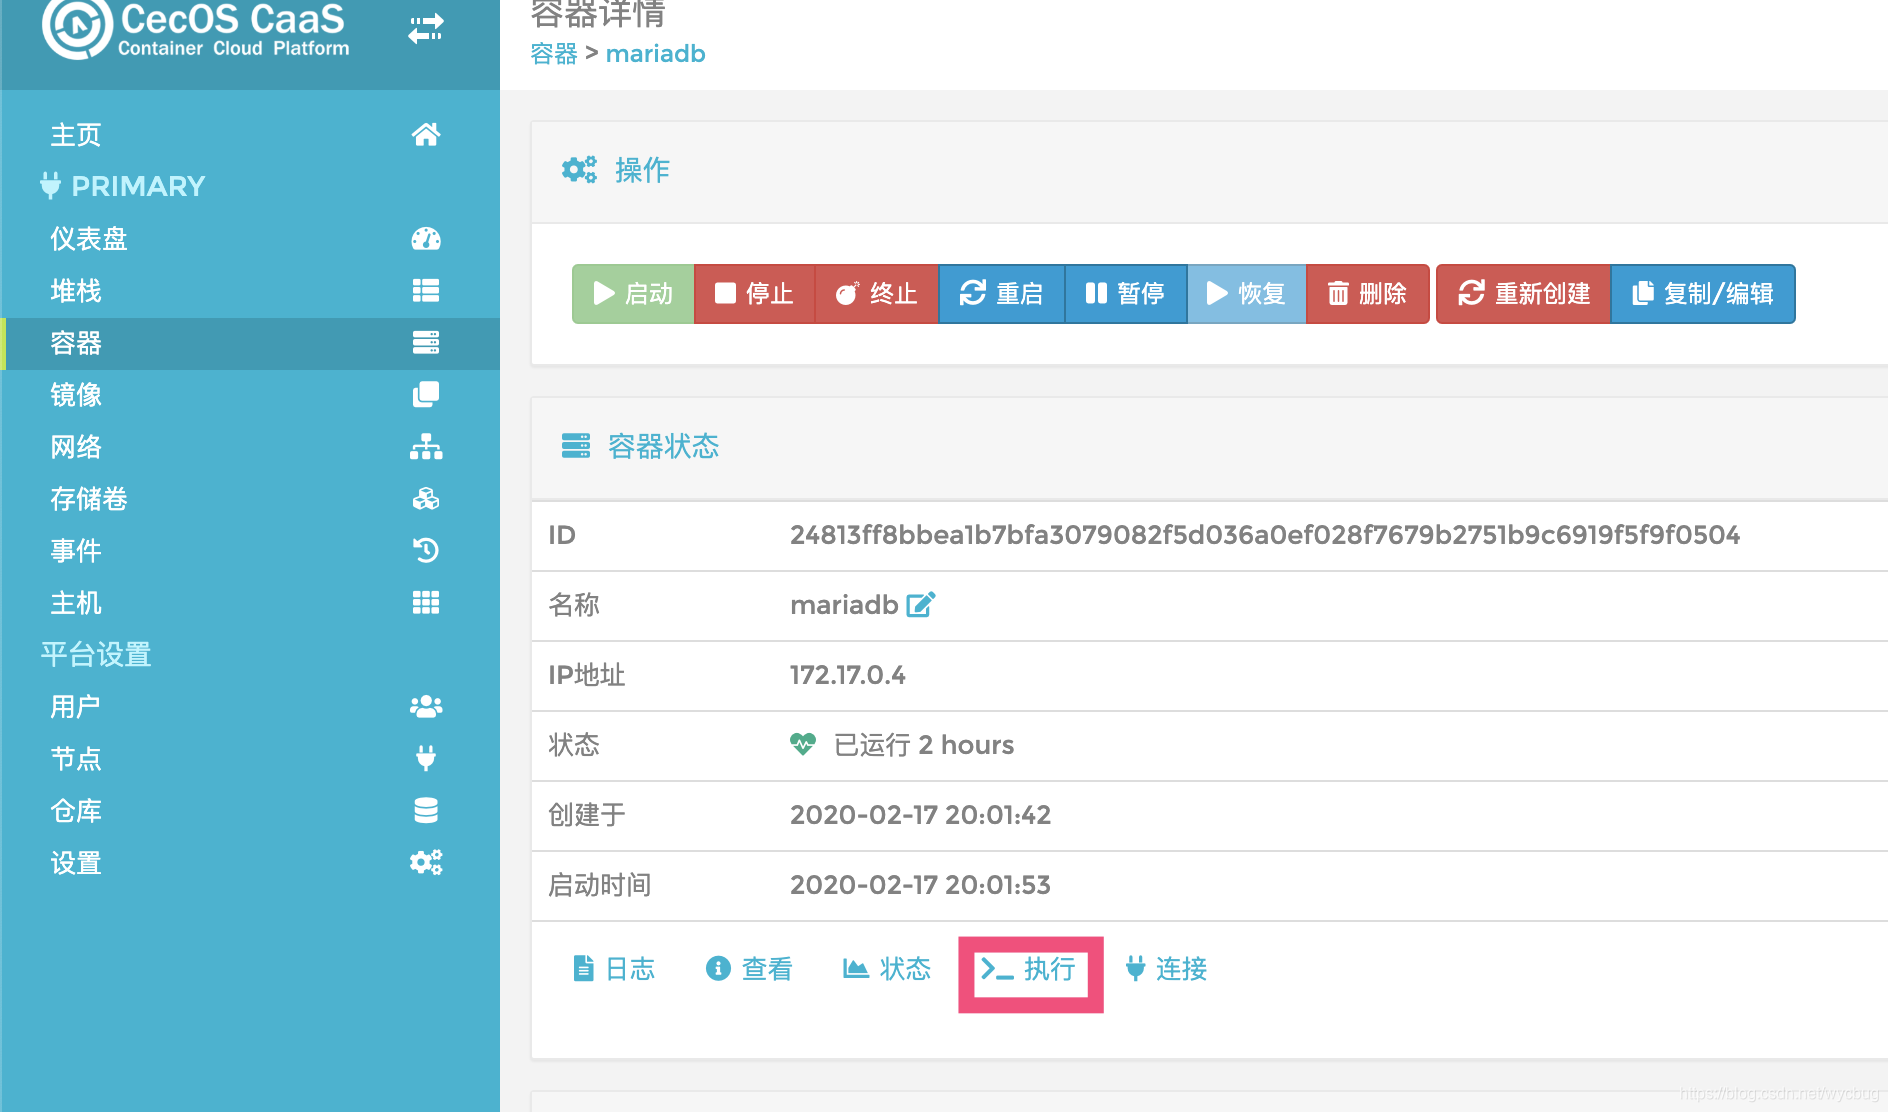This screenshot has height=1112, width=1888.
Task: Click the 删除 delete button
Action: 1367,293
